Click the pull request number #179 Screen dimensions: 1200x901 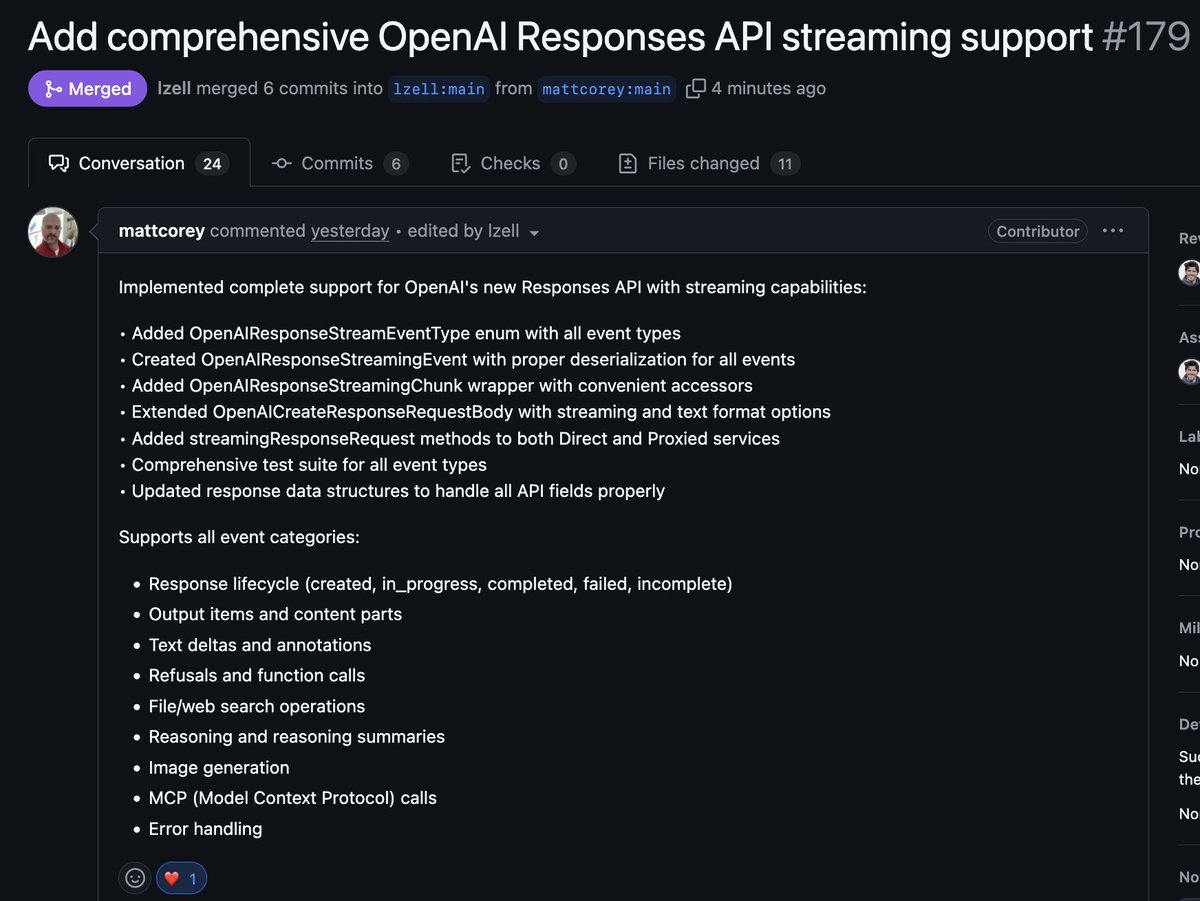coord(1147,37)
